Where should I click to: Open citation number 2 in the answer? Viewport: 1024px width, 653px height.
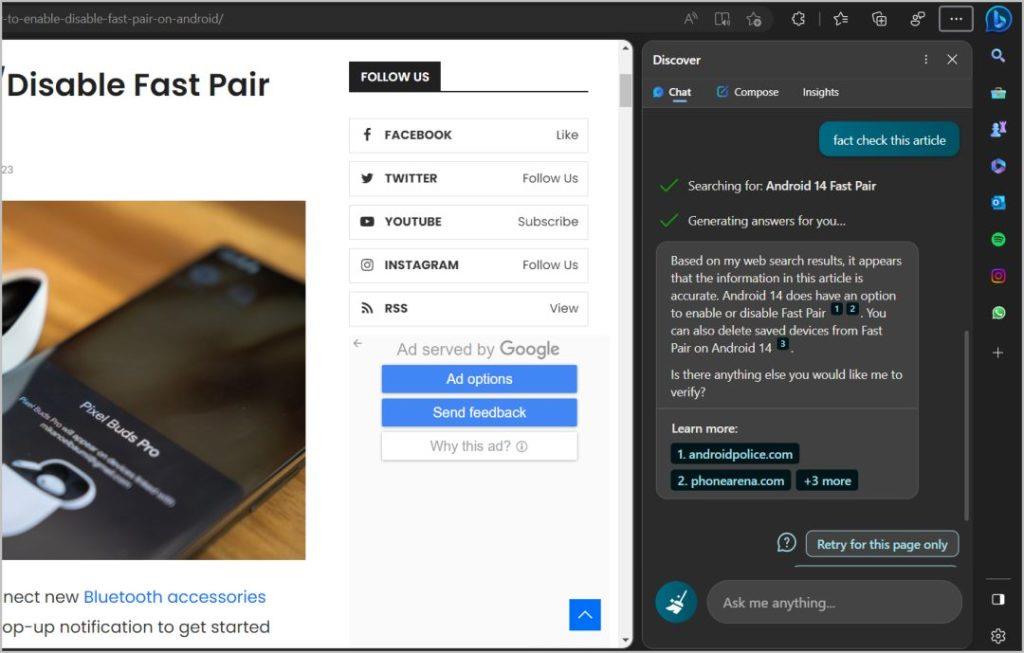[852, 309]
